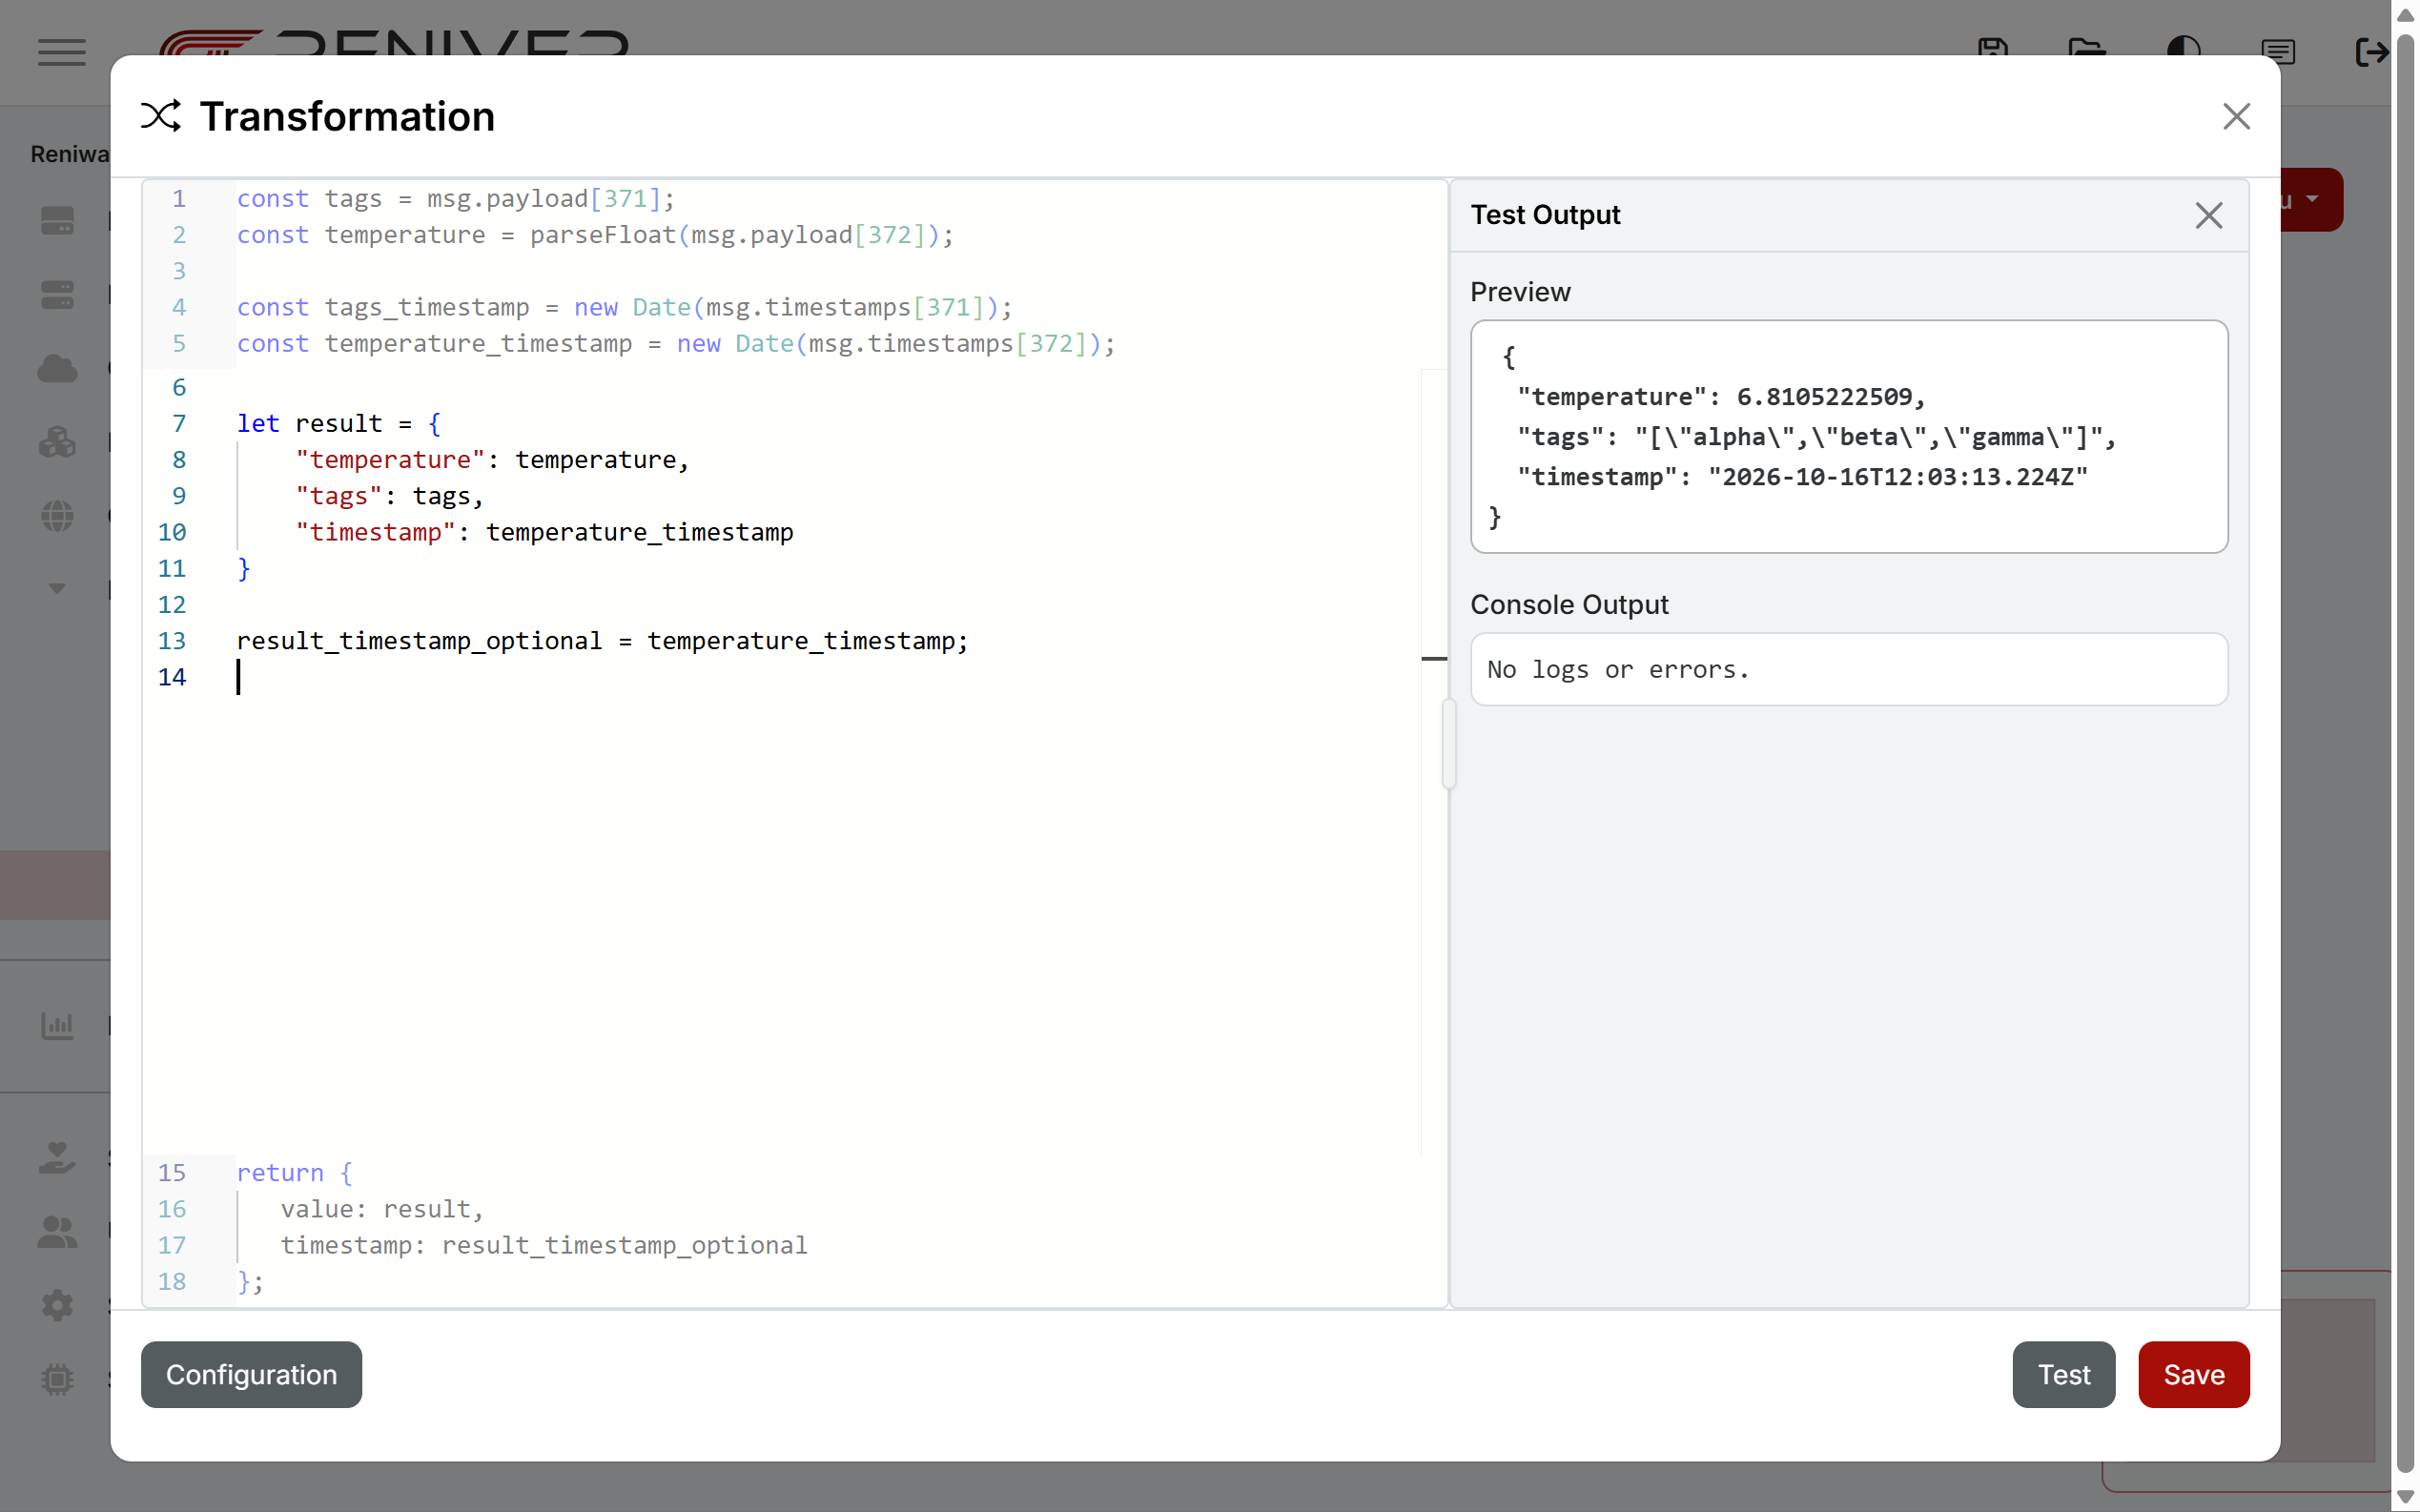
Task: Open the Configuration button
Action: [x=251, y=1374]
